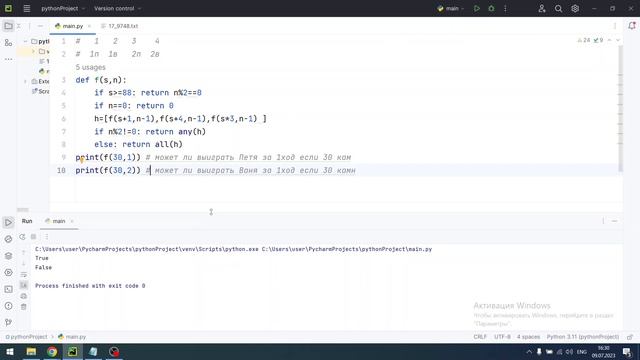Click the editor vertical scrollbar
This screenshot has height=360, width=640.
click(620, 108)
